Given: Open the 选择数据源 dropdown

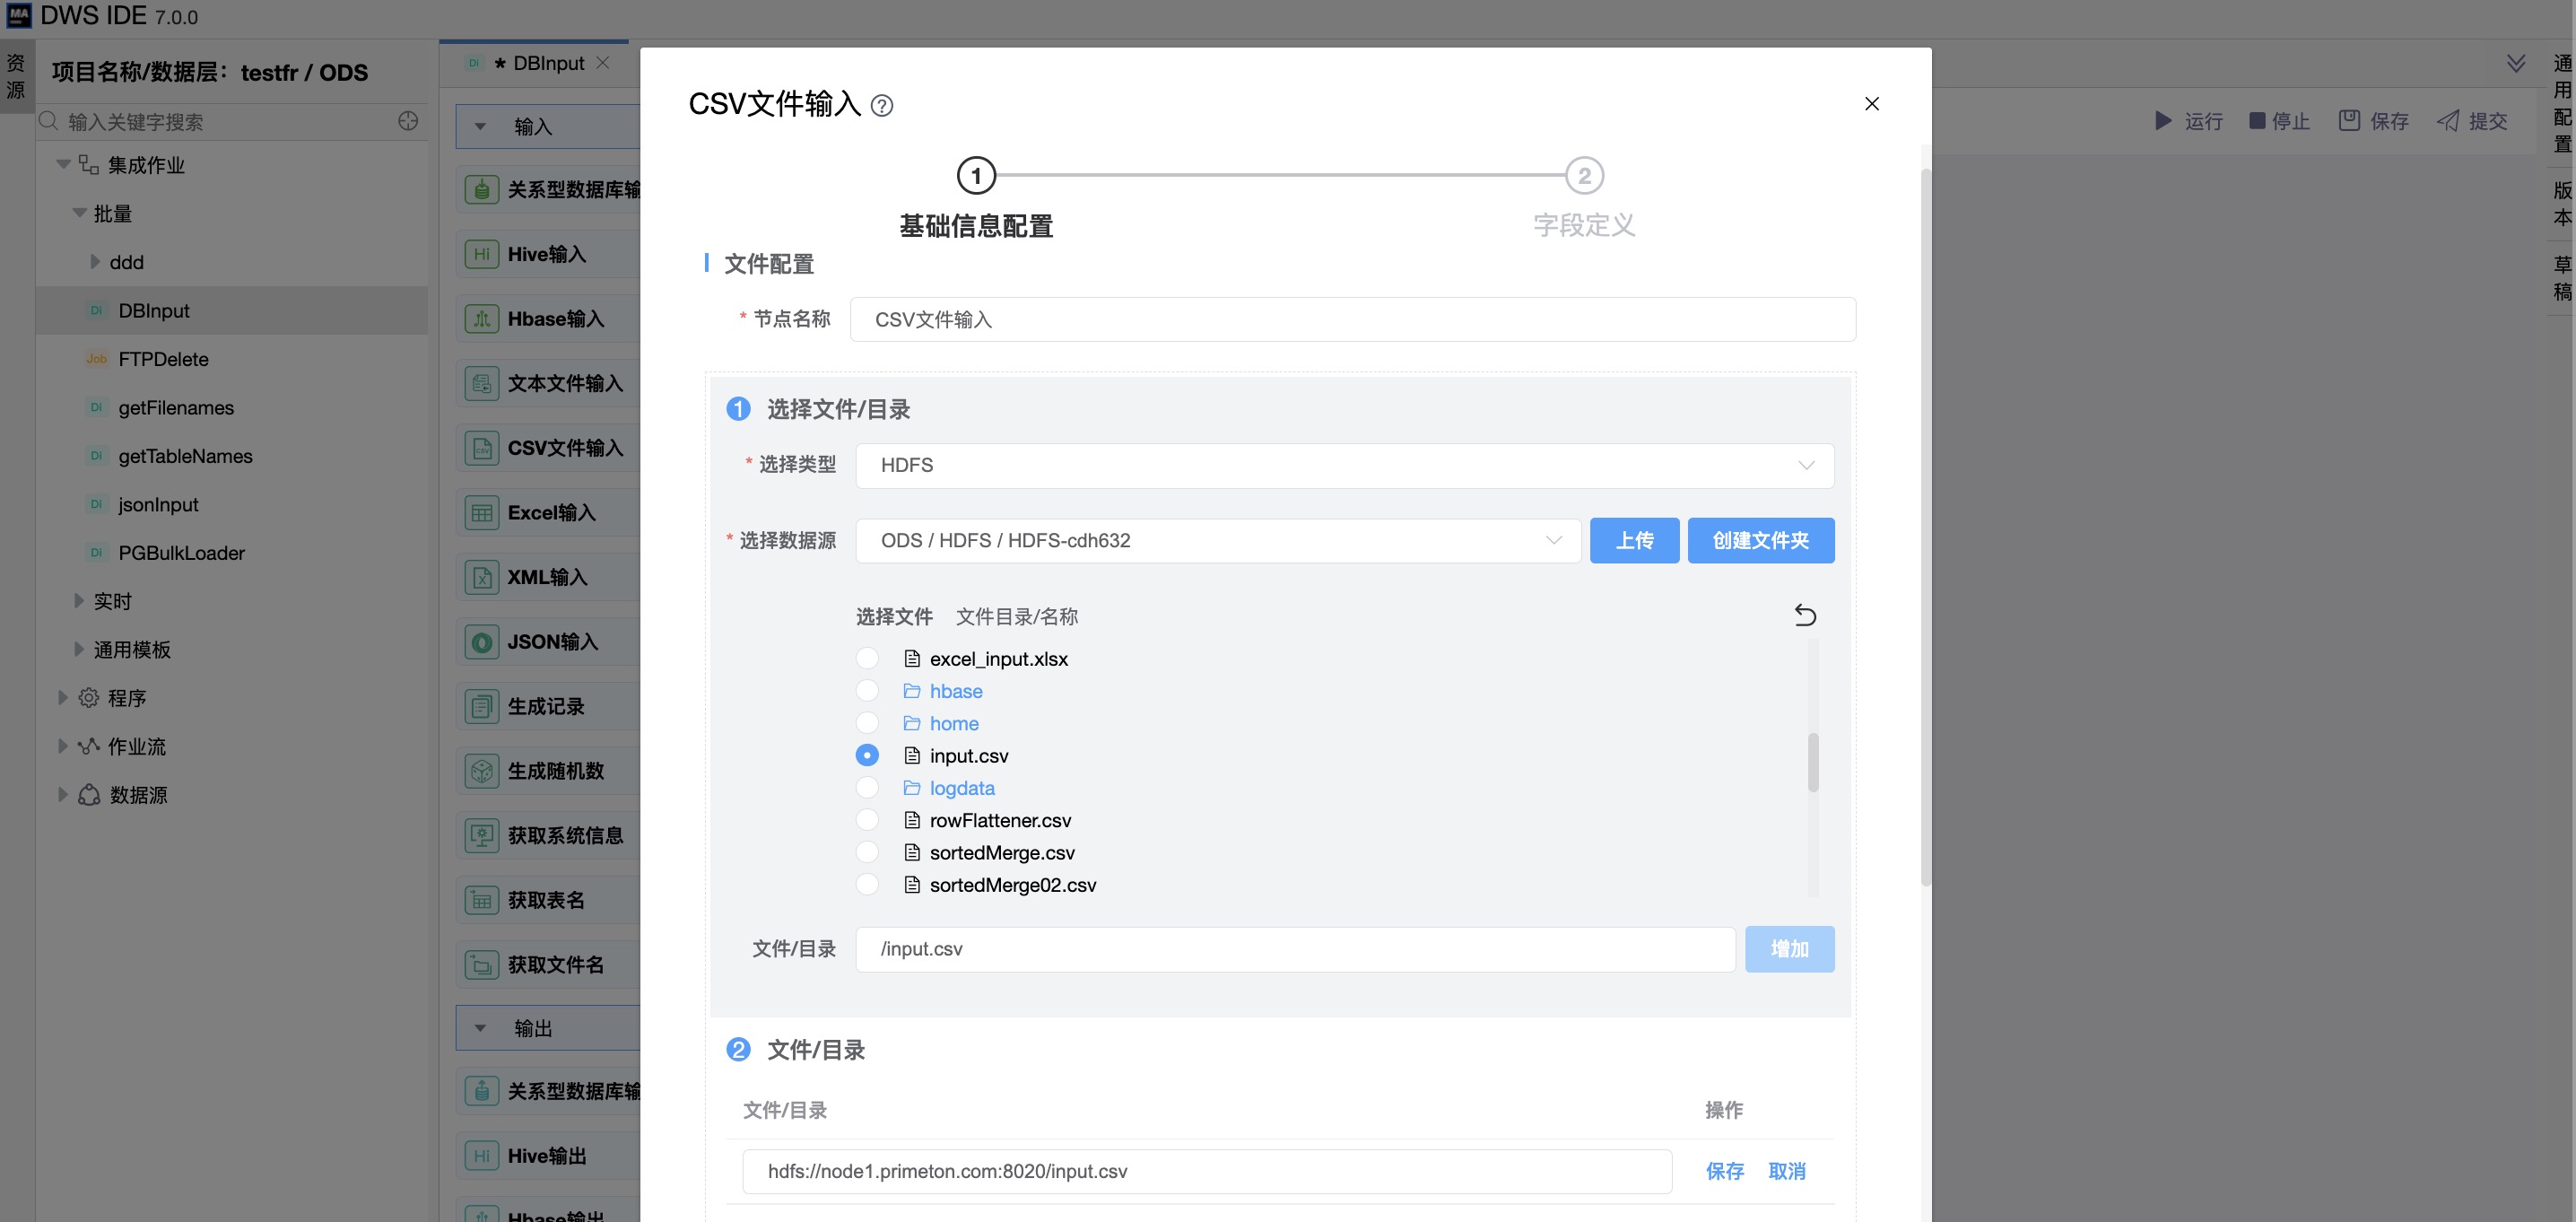Looking at the screenshot, I should 1217,541.
